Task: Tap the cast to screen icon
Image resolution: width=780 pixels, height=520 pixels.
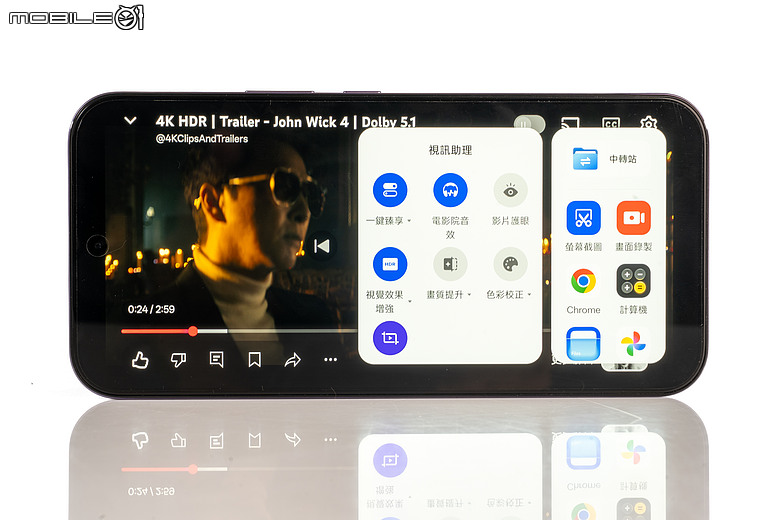Action: coord(570,122)
